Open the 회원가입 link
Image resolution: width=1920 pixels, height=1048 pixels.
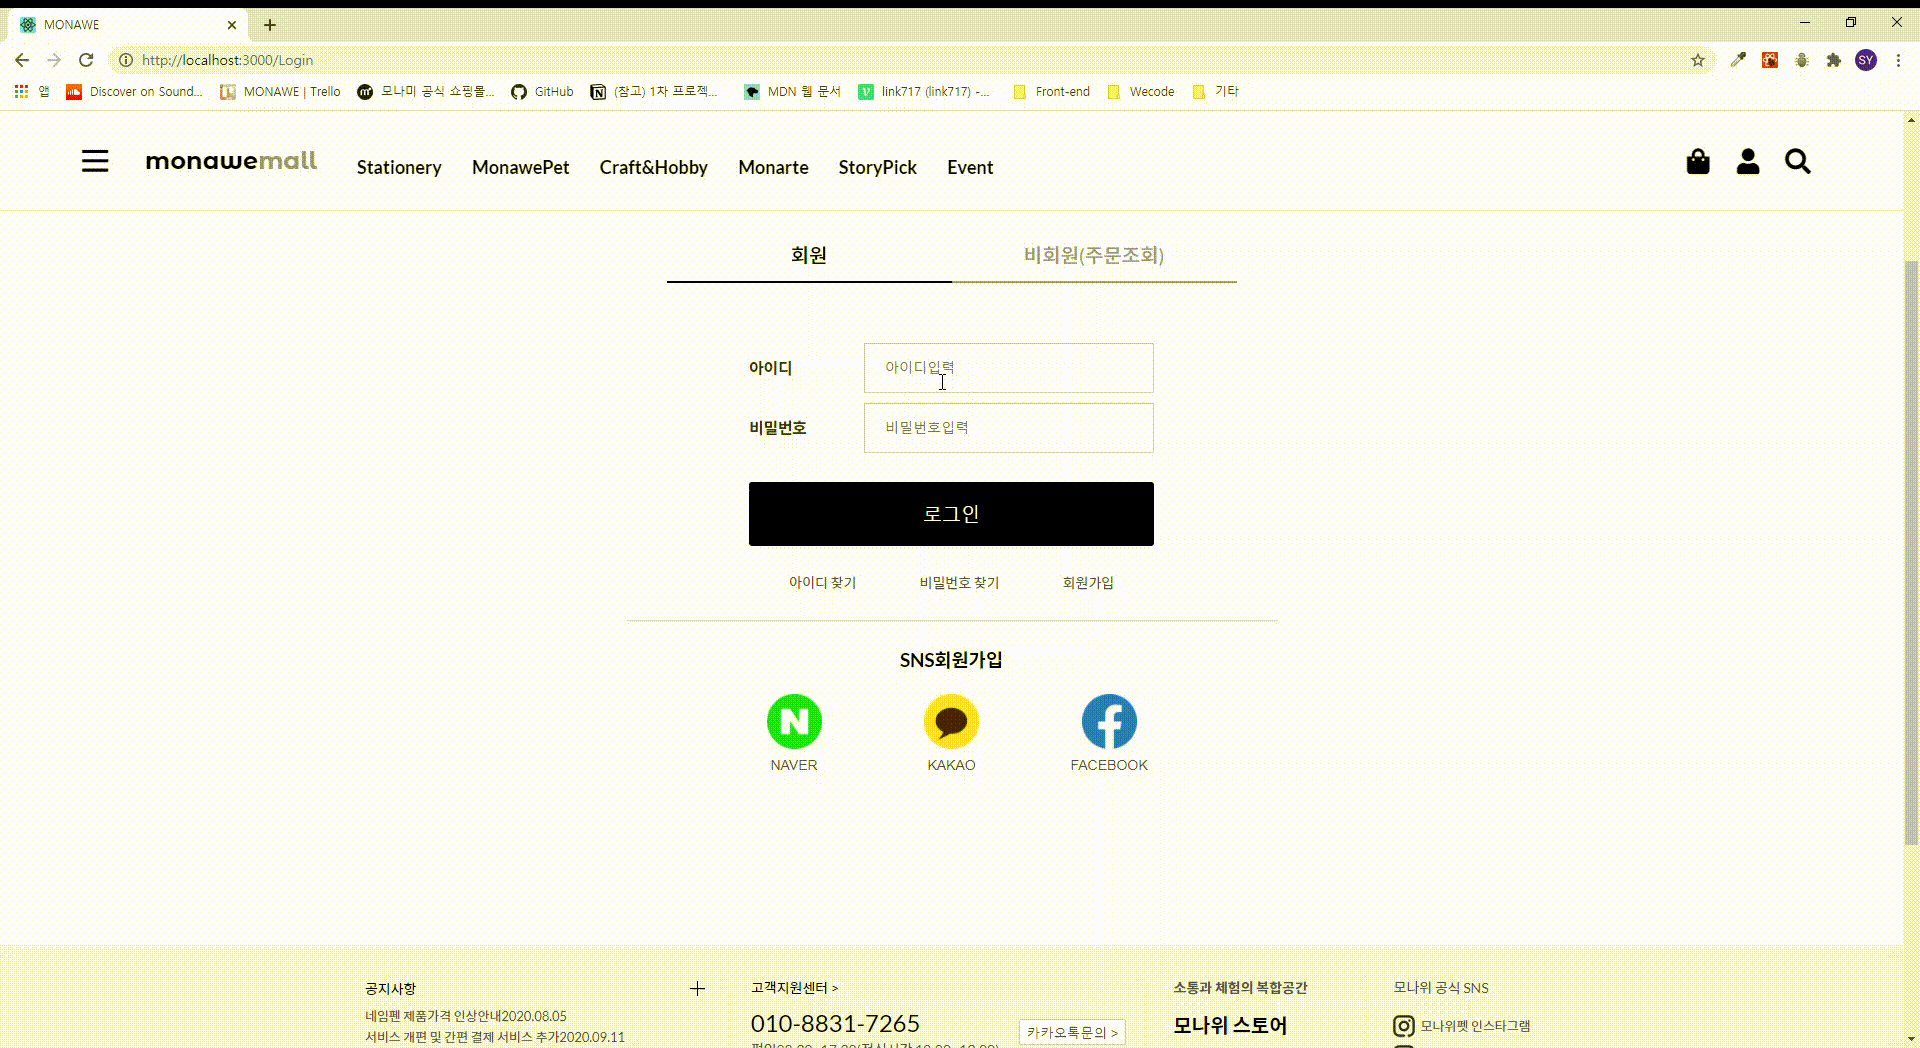tap(1088, 582)
